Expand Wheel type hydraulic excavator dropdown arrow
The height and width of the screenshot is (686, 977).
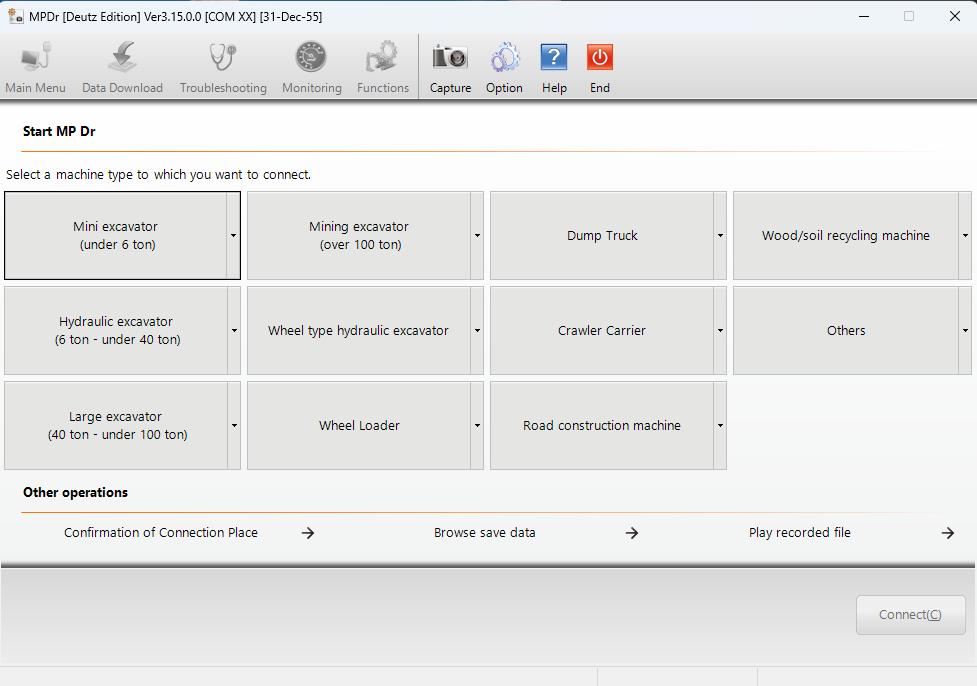pos(477,330)
